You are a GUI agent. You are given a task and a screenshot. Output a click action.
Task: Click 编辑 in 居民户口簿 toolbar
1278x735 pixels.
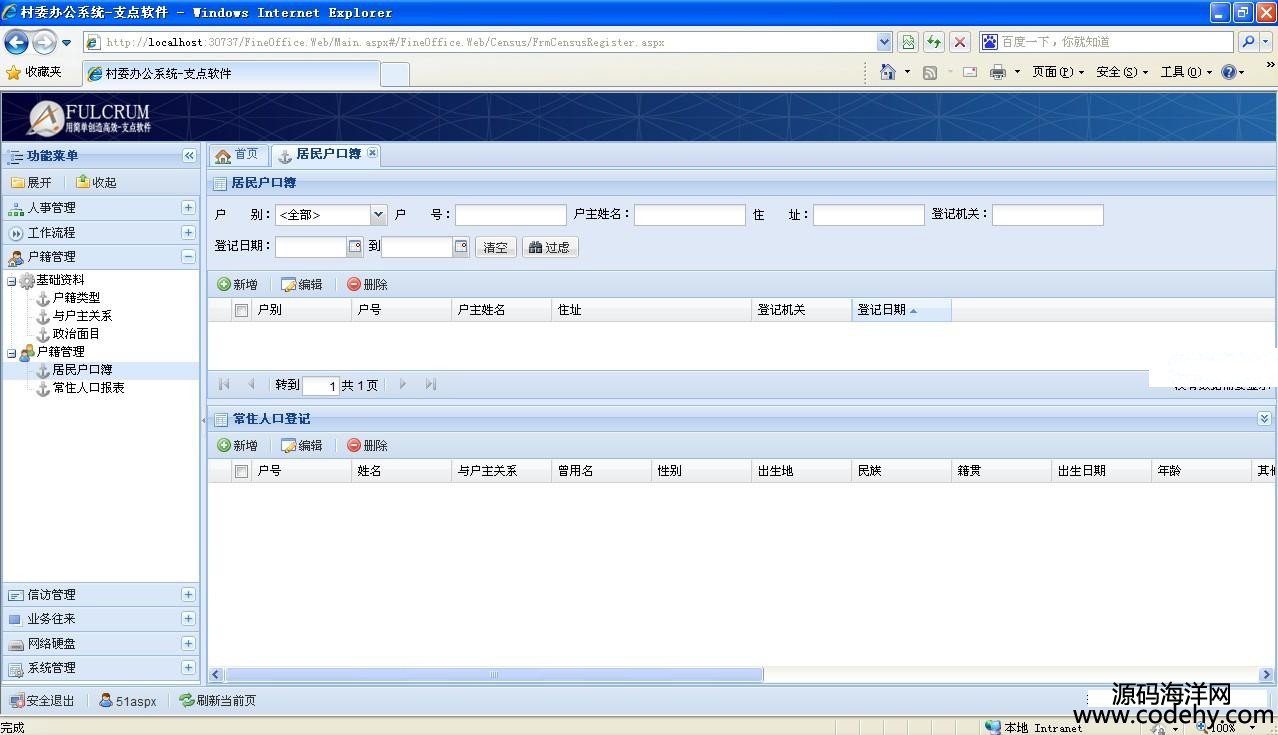click(302, 285)
